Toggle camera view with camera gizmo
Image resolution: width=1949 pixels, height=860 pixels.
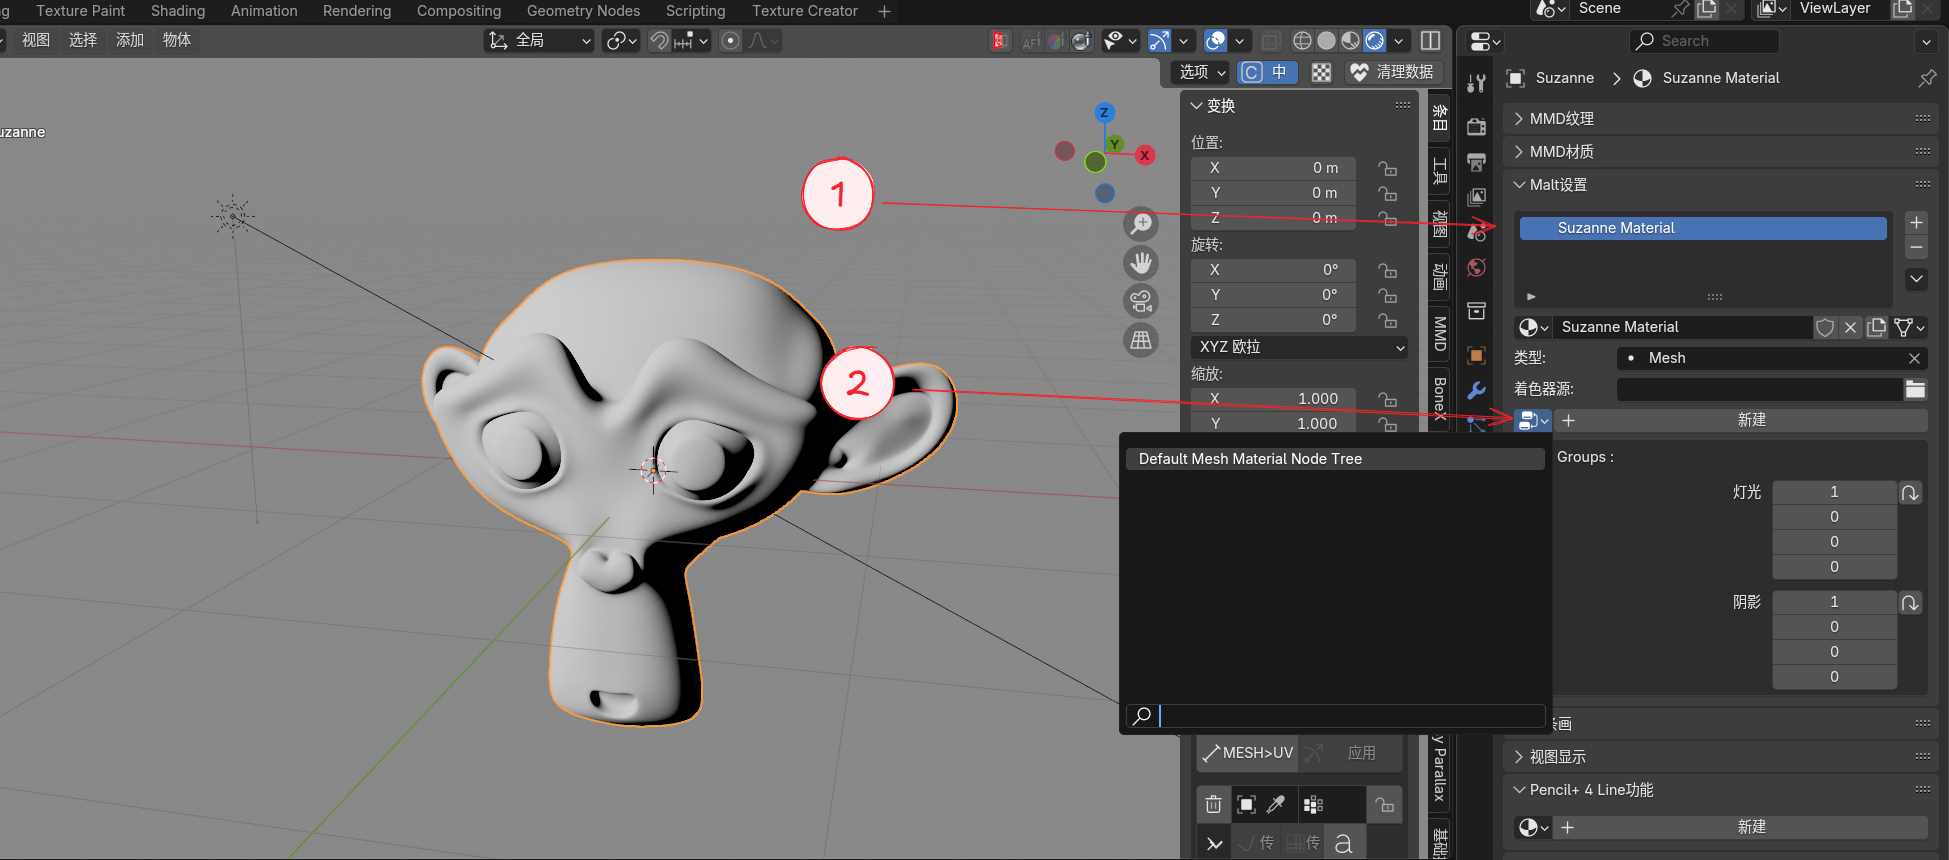click(x=1141, y=301)
